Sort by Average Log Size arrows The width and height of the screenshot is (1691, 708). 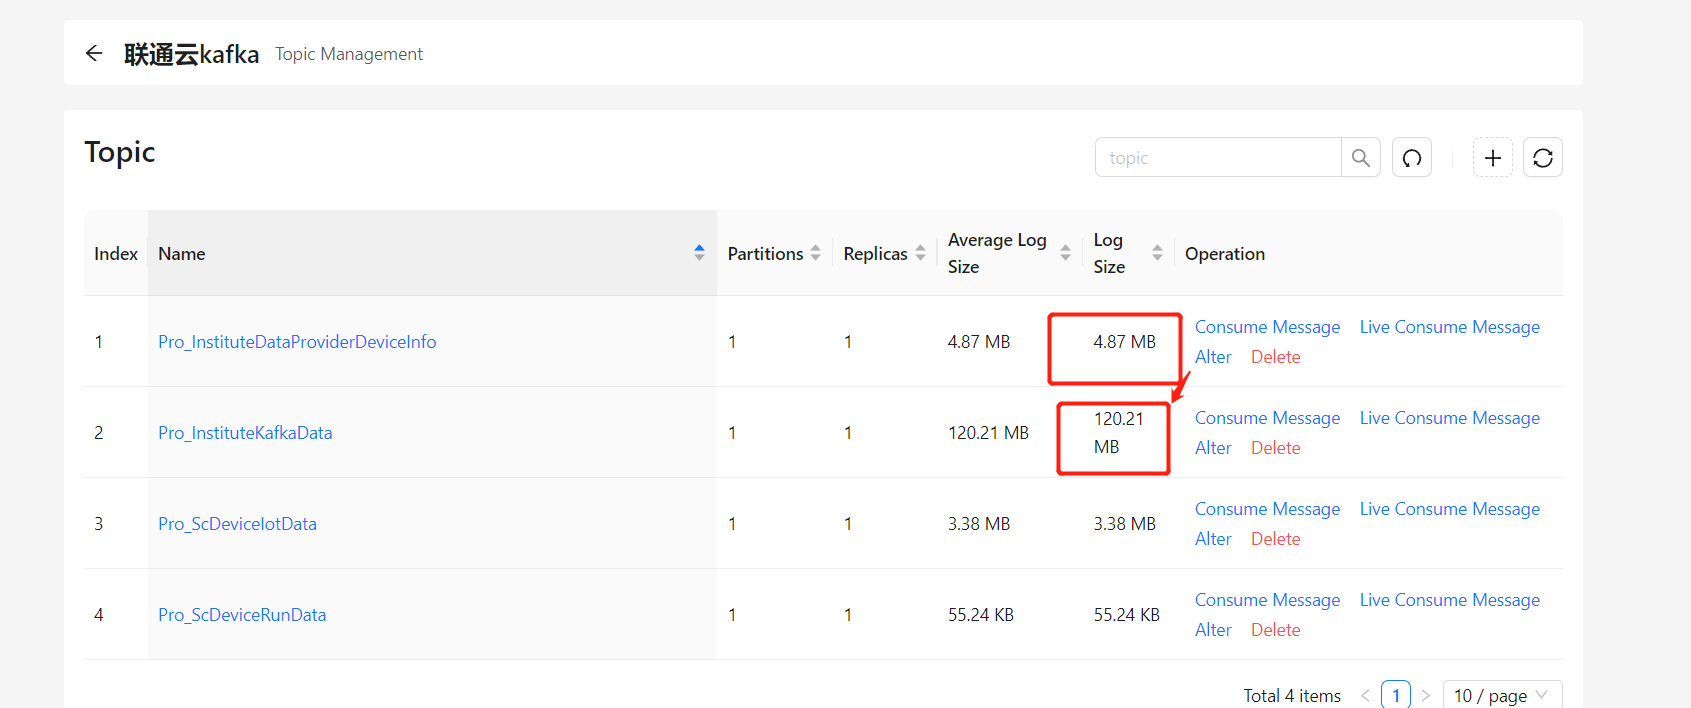(1065, 253)
